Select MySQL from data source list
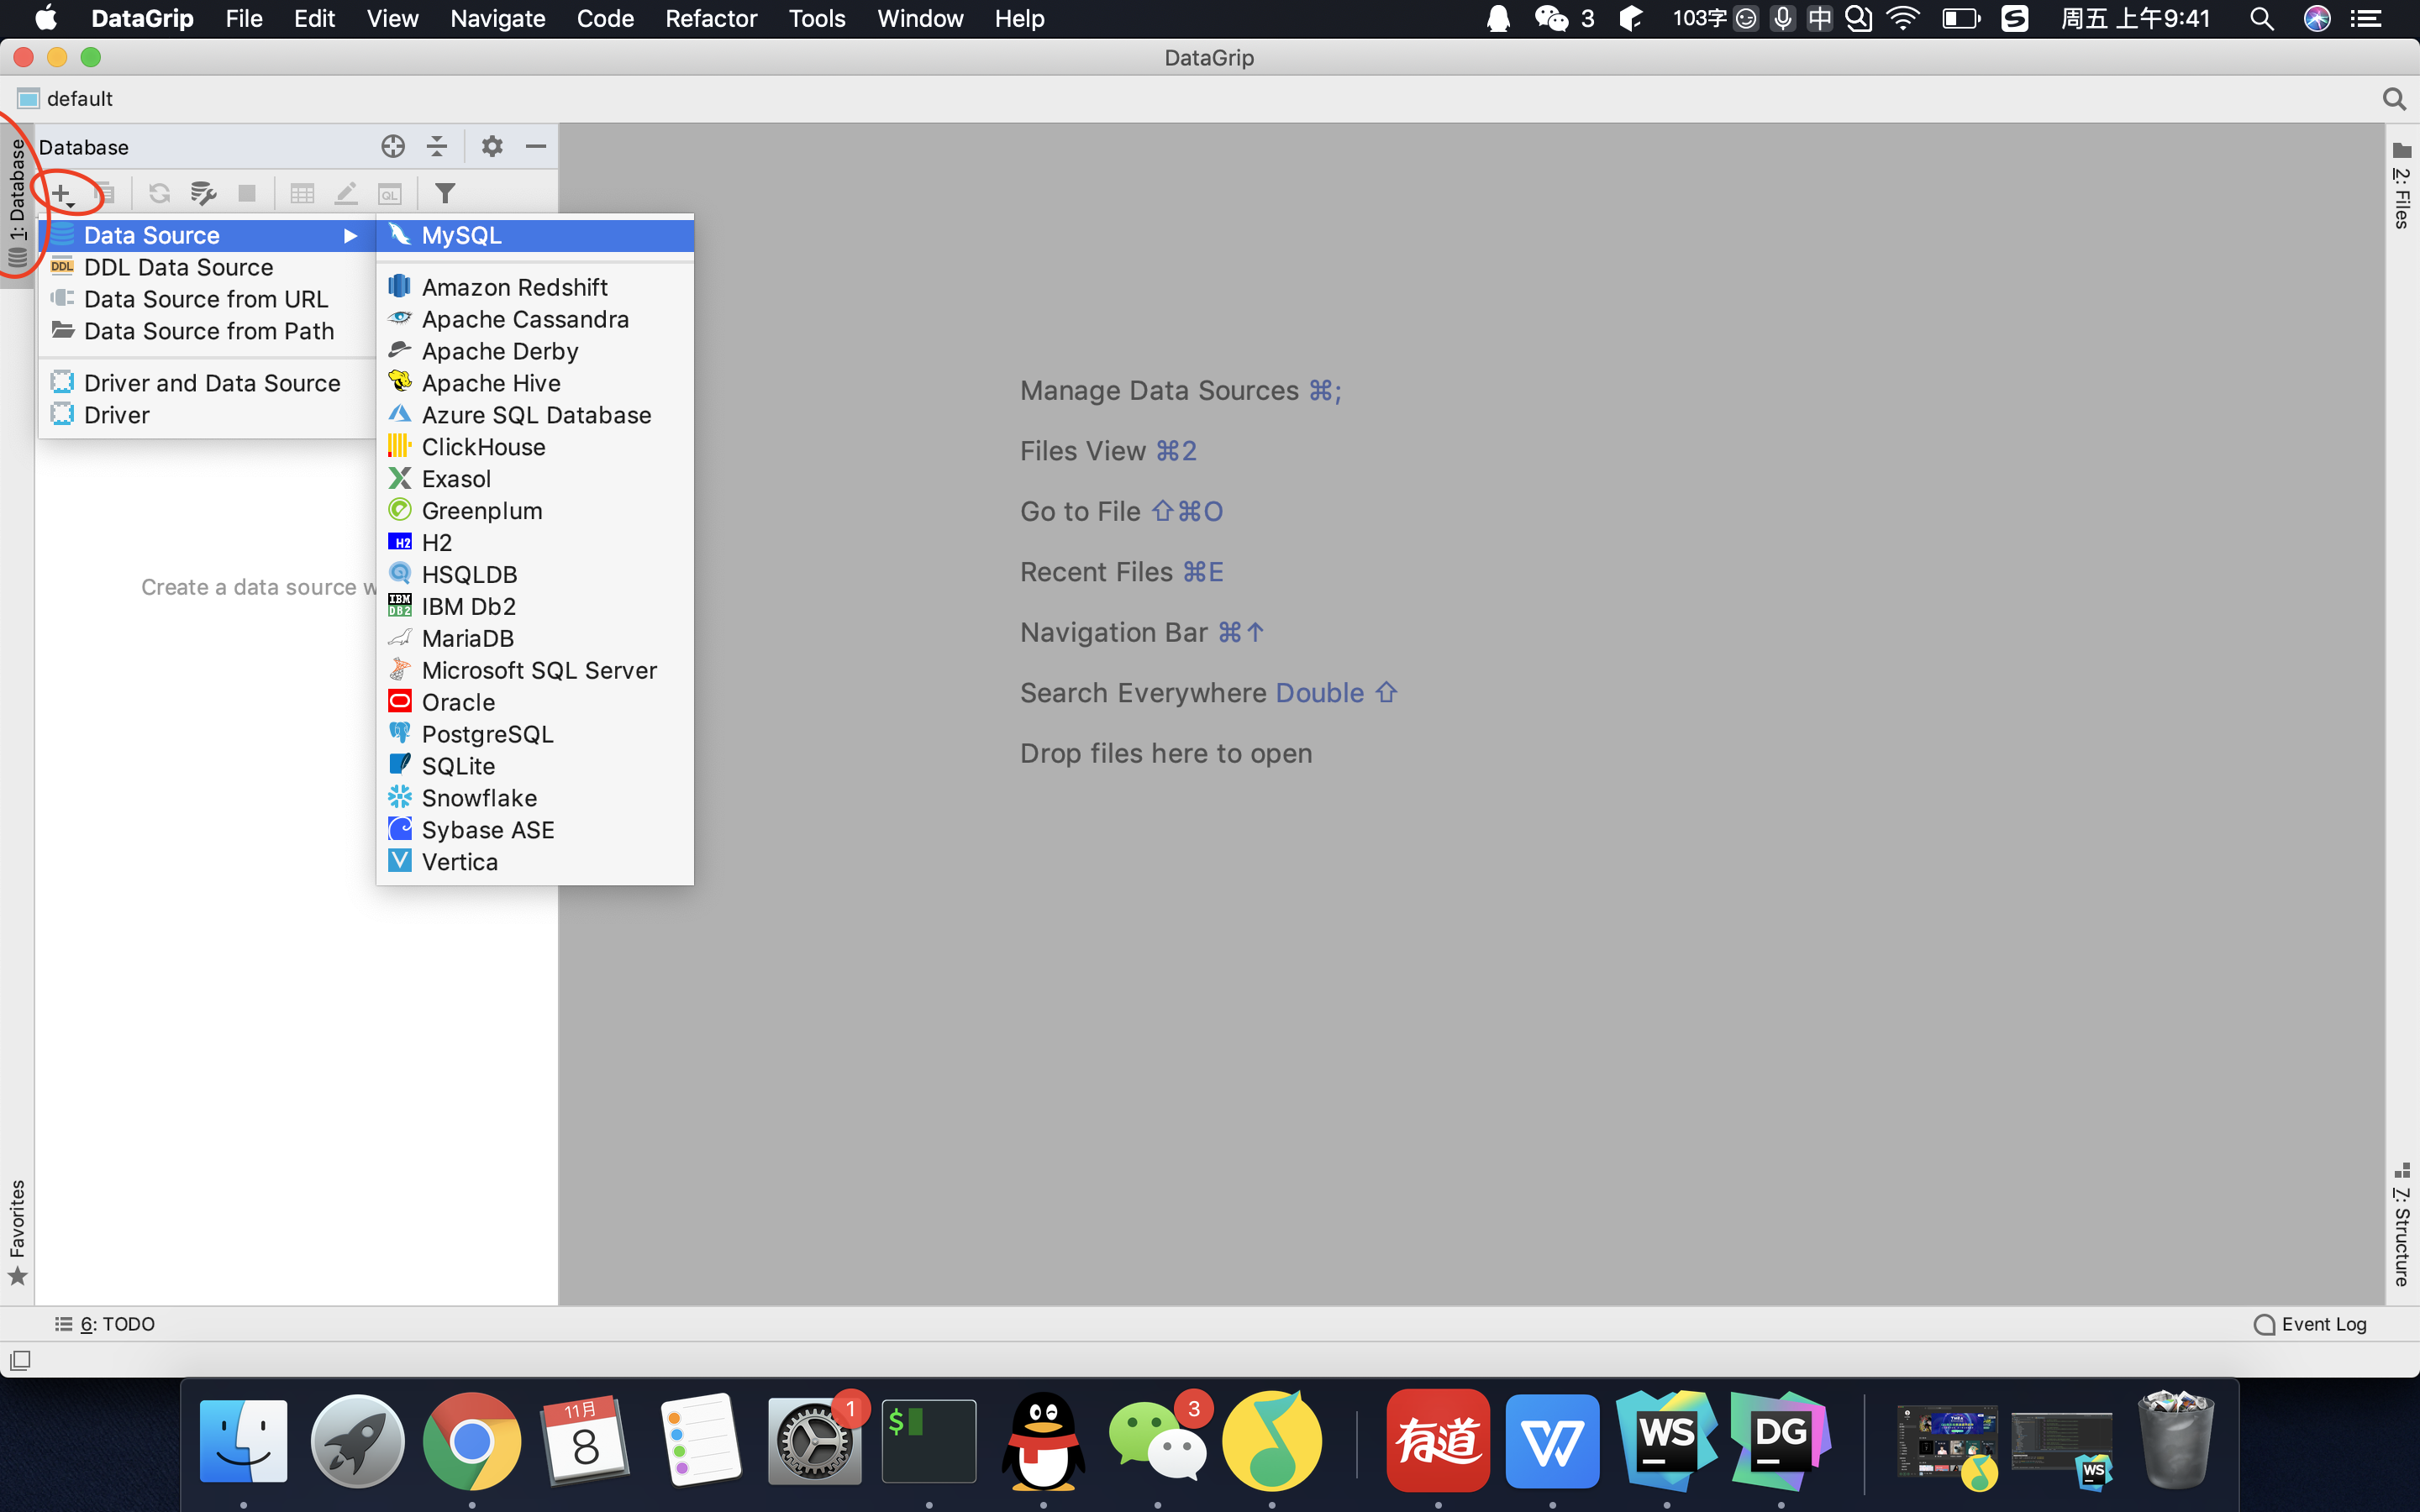 (461, 236)
